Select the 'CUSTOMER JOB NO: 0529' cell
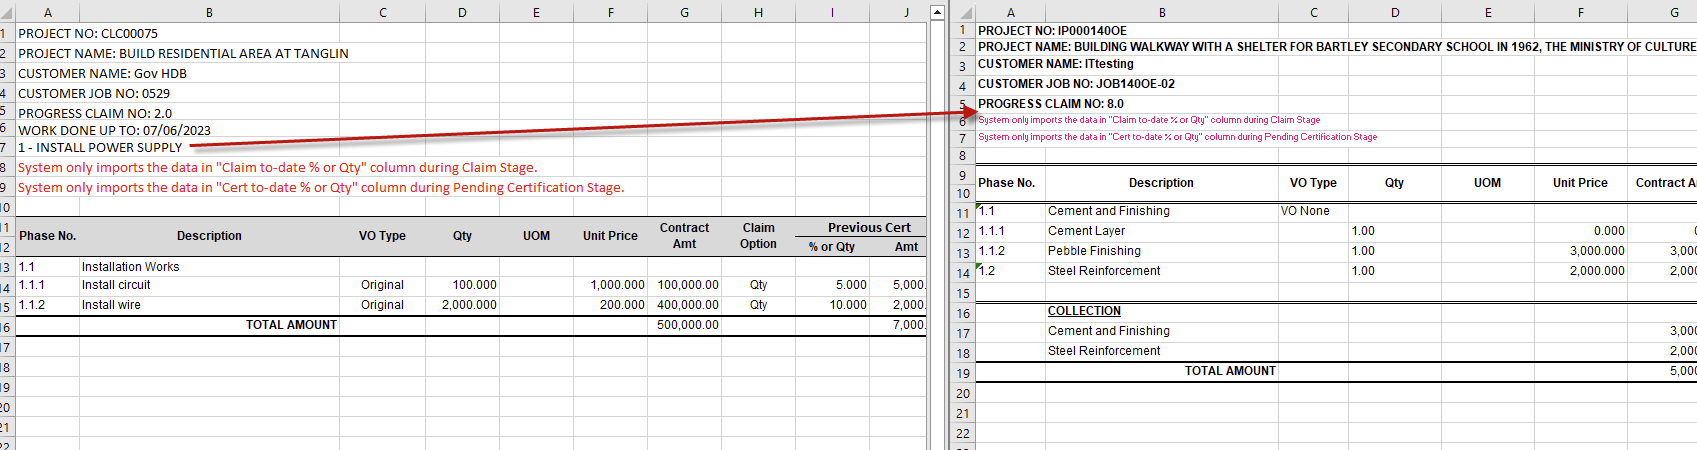The width and height of the screenshot is (1697, 450). [94, 93]
